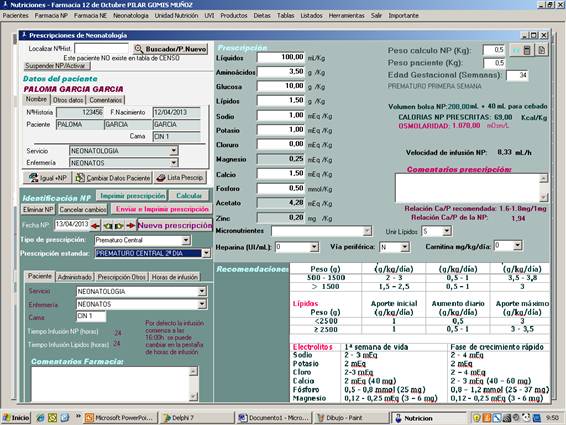Click the Glucosa value field
The height and width of the screenshot is (425, 566).
(x=281, y=86)
